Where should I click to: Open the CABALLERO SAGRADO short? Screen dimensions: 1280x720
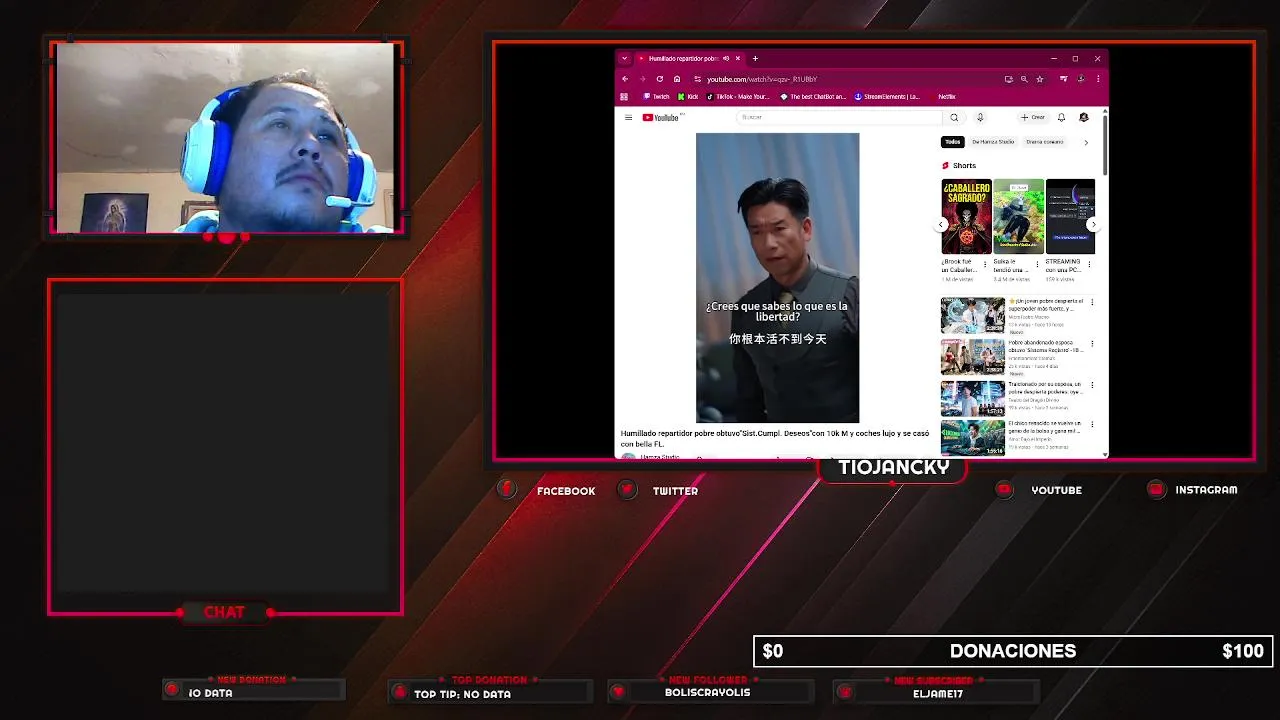(x=966, y=216)
